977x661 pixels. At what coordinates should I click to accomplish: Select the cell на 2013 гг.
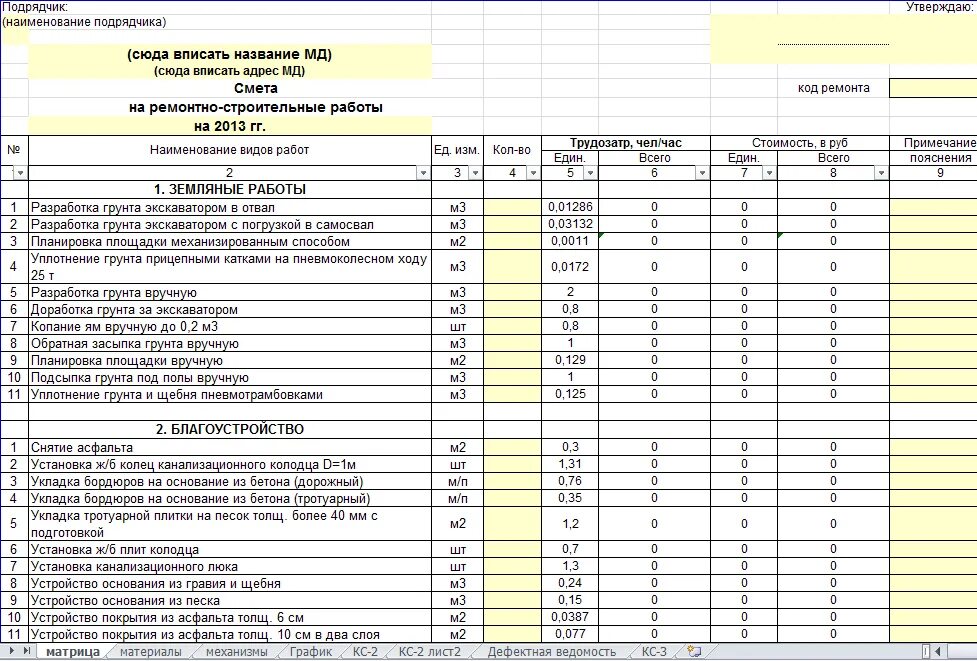[230, 126]
